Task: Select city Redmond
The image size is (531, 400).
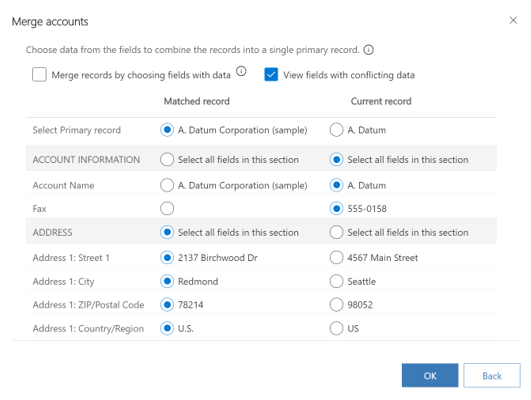Action: tap(167, 281)
